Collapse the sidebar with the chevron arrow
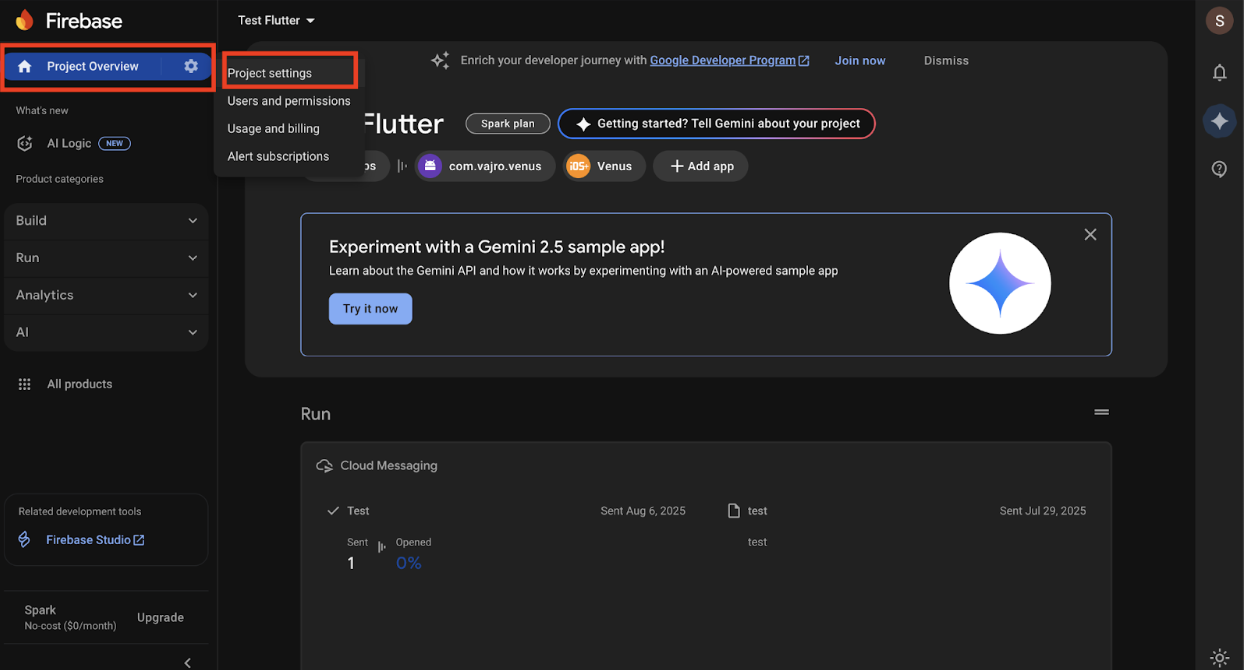This screenshot has width=1244, height=670. pos(188,662)
